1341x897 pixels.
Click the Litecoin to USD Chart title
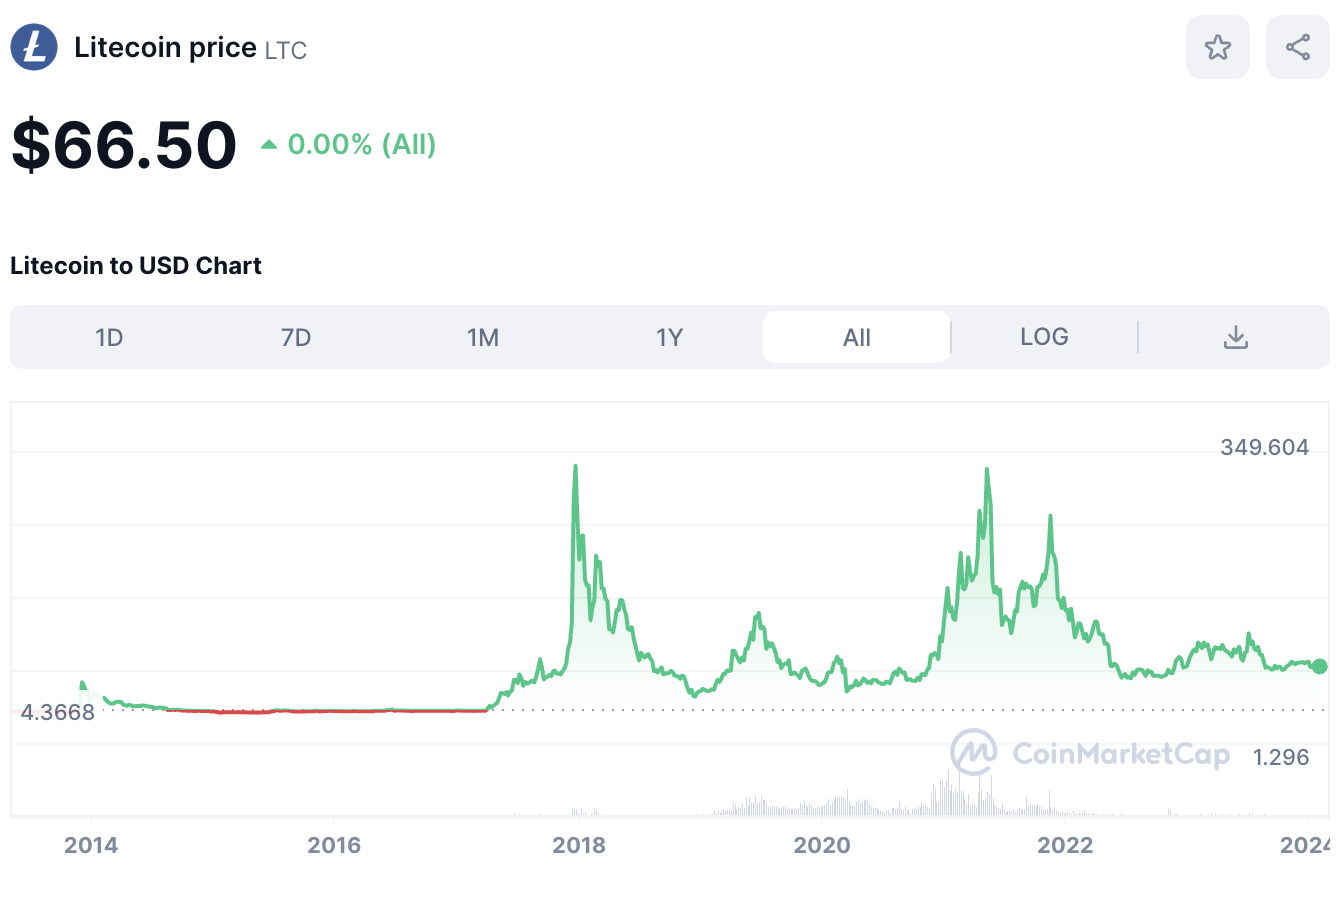point(136,266)
